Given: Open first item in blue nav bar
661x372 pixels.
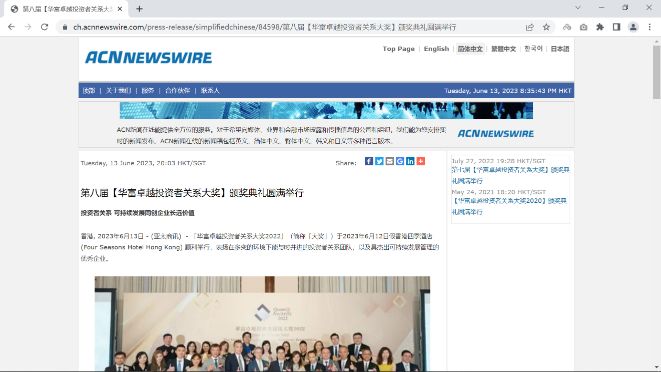Looking at the screenshot, I should [89, 91].
